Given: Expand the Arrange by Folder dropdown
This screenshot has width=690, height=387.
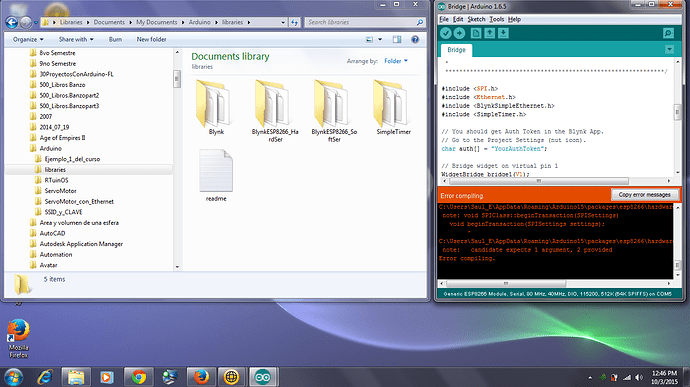Looking at the screenshot, I should [396, 61].
